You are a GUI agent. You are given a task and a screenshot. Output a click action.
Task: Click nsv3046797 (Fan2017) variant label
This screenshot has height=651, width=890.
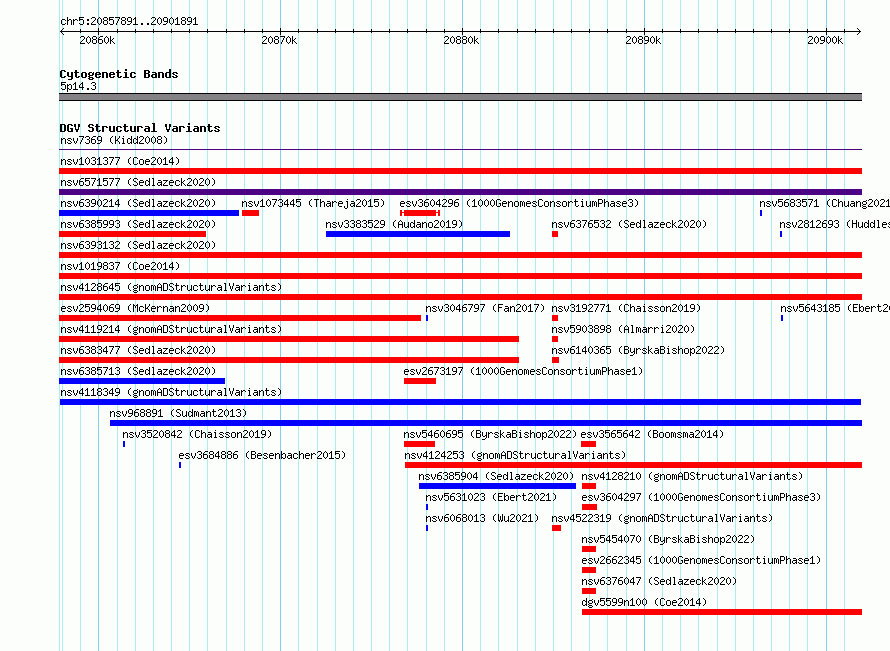point(485,308)
